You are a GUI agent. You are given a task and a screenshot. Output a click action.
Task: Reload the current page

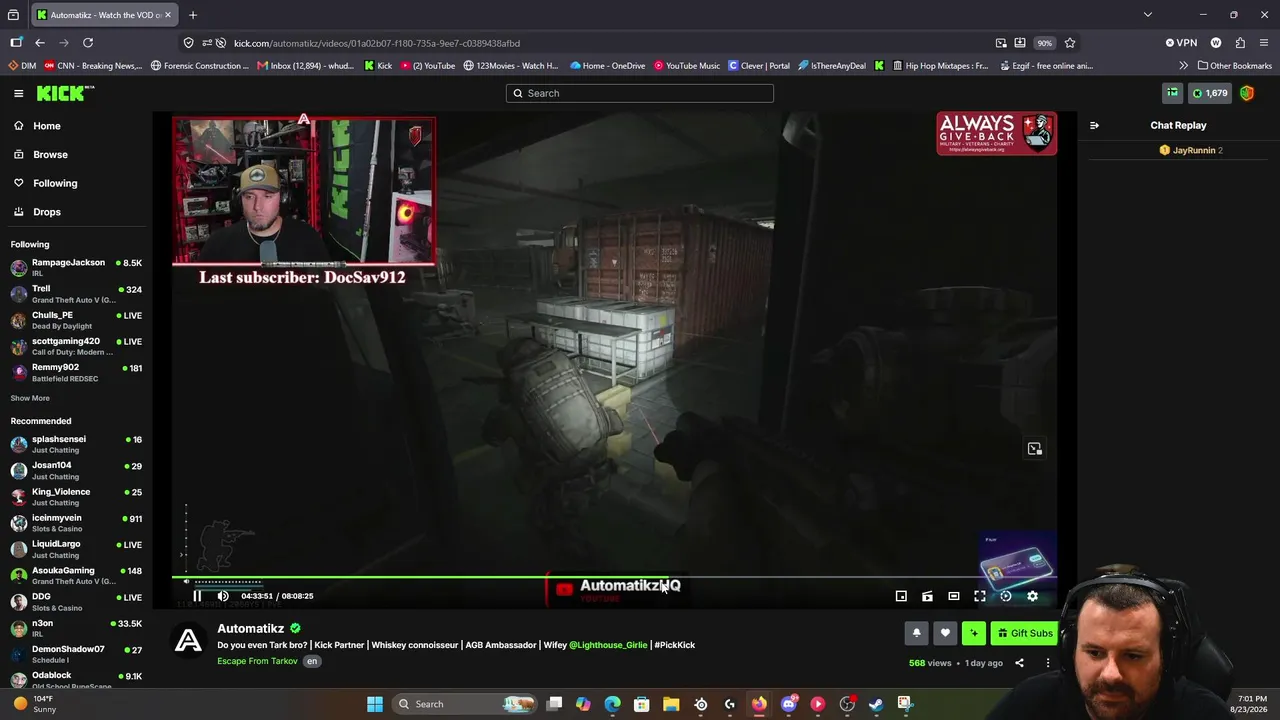click(x=88, y=43)
